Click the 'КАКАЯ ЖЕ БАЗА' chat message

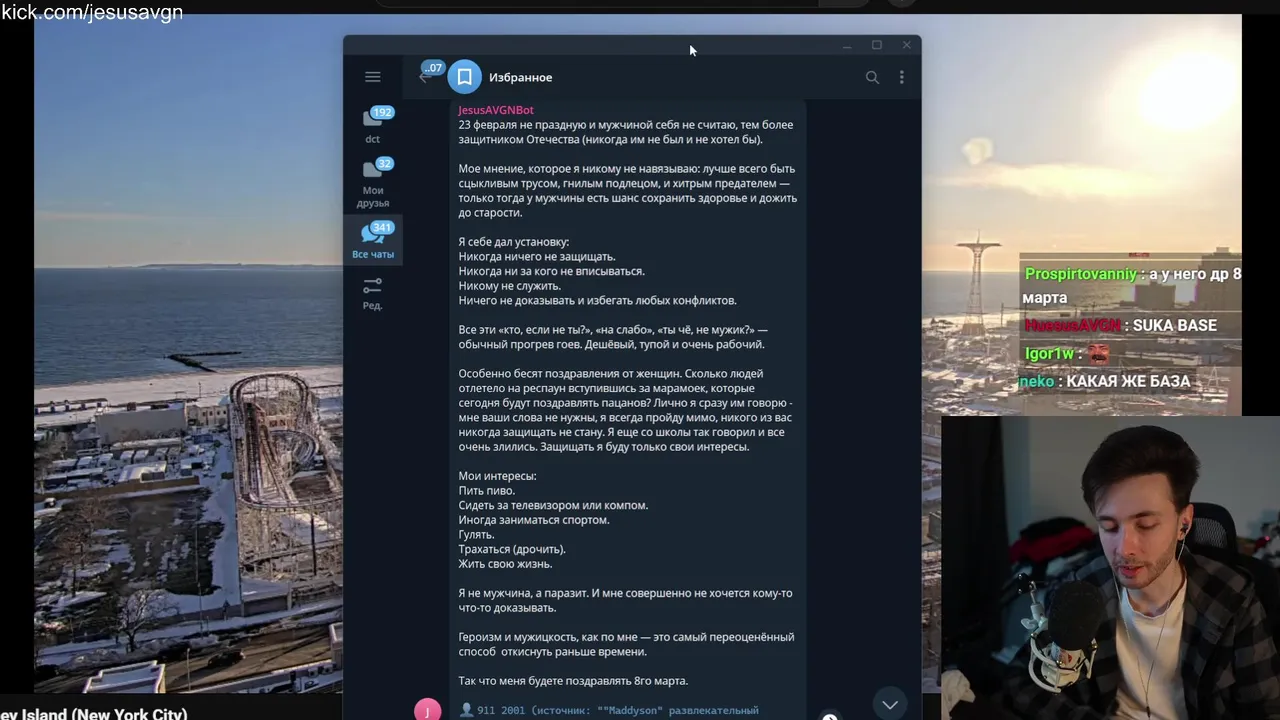coord(1128,381)
